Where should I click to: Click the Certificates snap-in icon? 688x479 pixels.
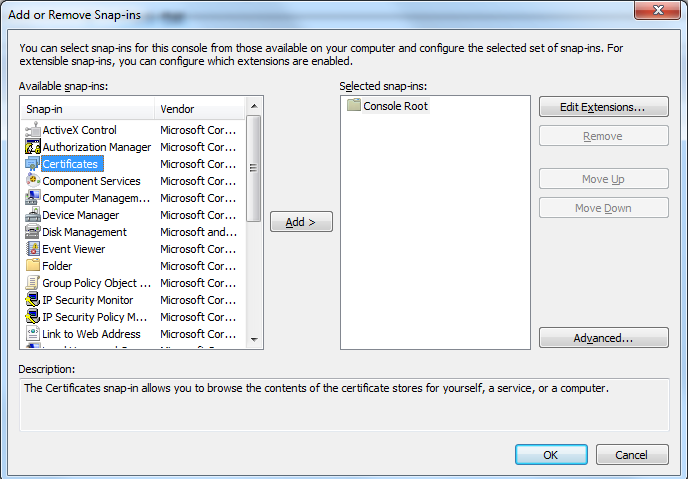pyautogui.click(x=33, y=164)
